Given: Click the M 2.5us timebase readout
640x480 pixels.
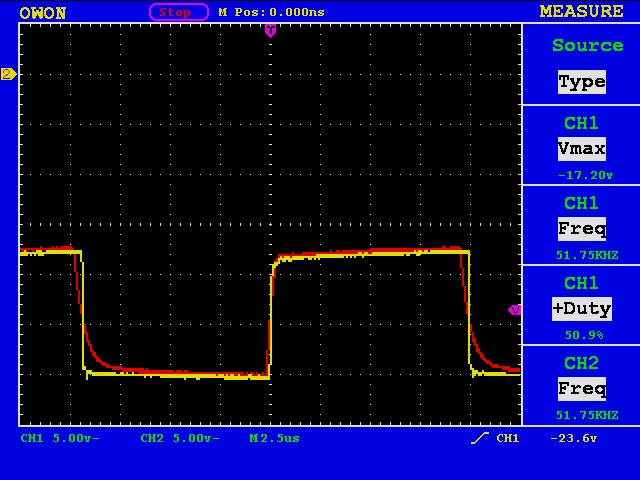Looking at the screenshot, I should coord(274,438).
